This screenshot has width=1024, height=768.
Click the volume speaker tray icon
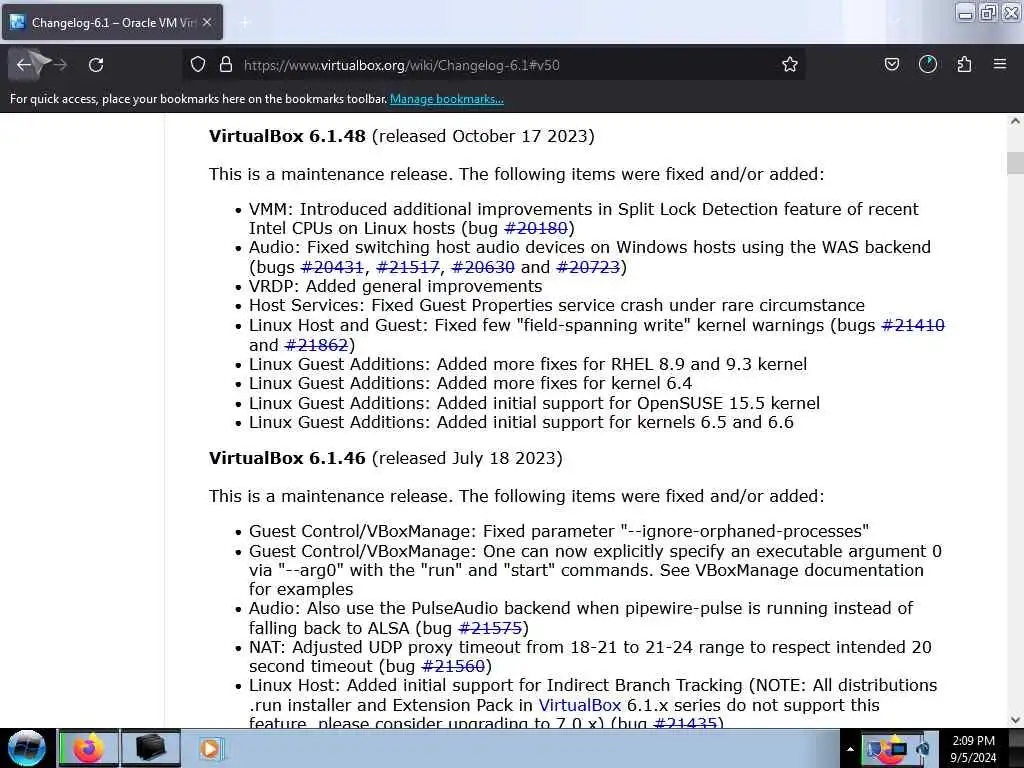(923, 749)
